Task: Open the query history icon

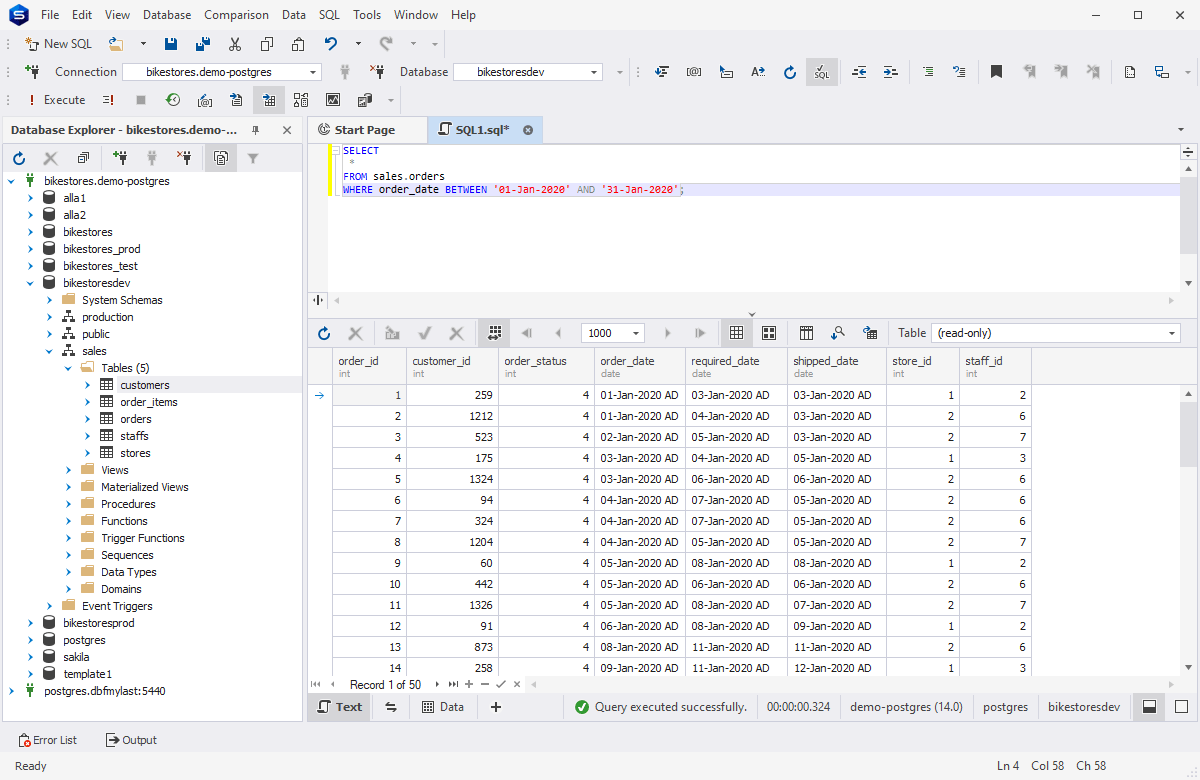Action: [x=172, y=100]
